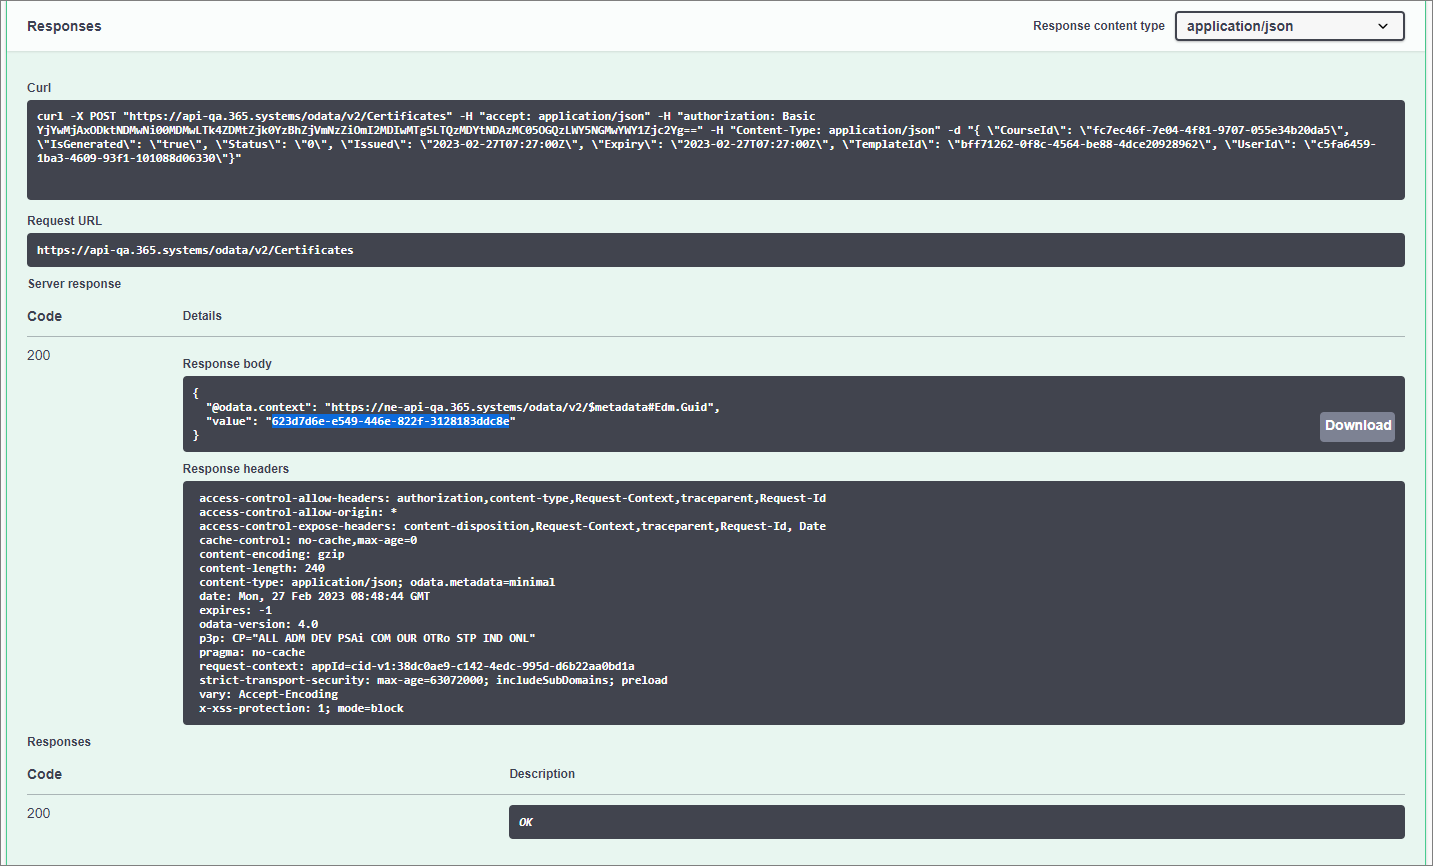This screenshot has height=866, width=1433.
Task: Click the Responses section heading
Action: (64, 26)
